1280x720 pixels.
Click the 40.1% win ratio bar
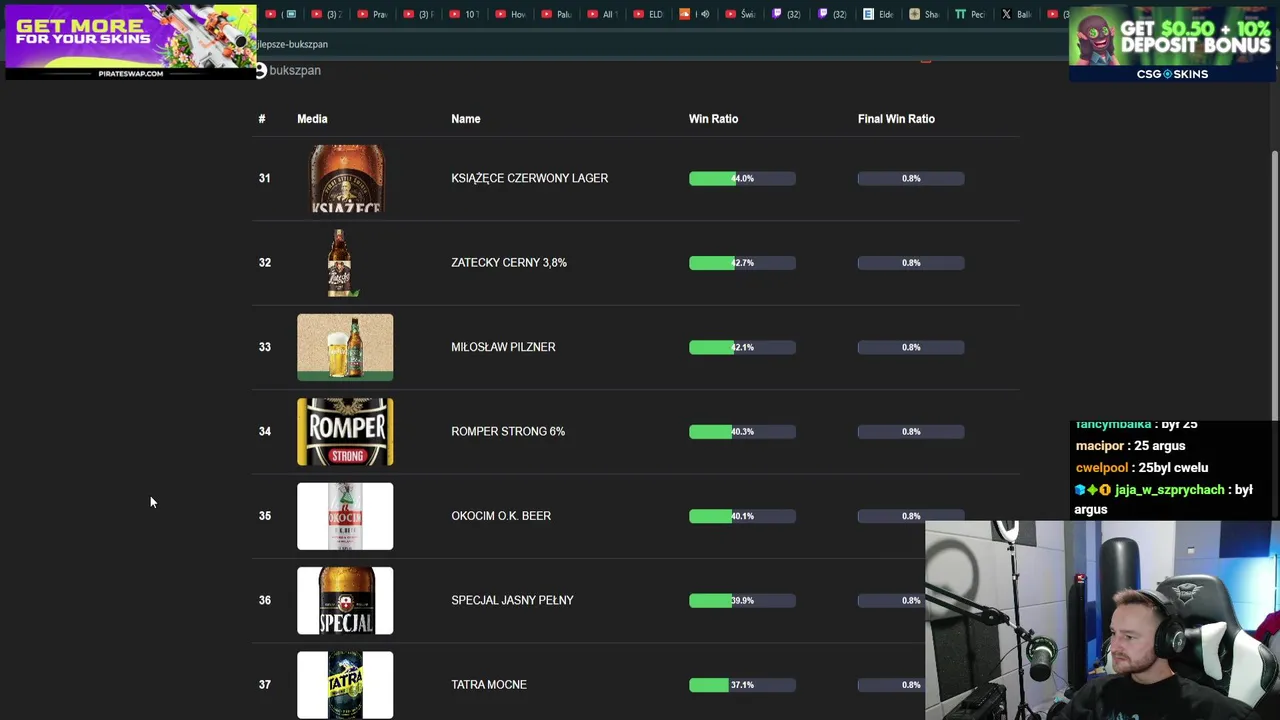point(742,516)
